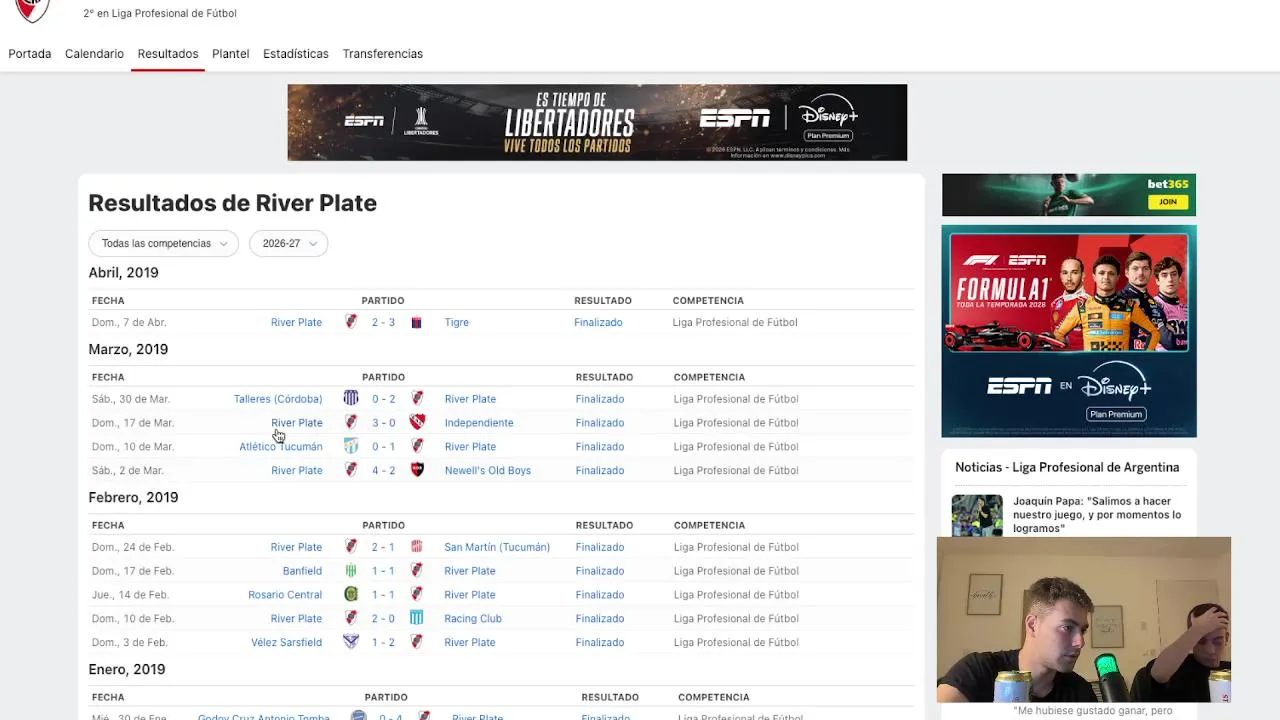Click the Vélez Sarsfield team crest

[351, 642]
